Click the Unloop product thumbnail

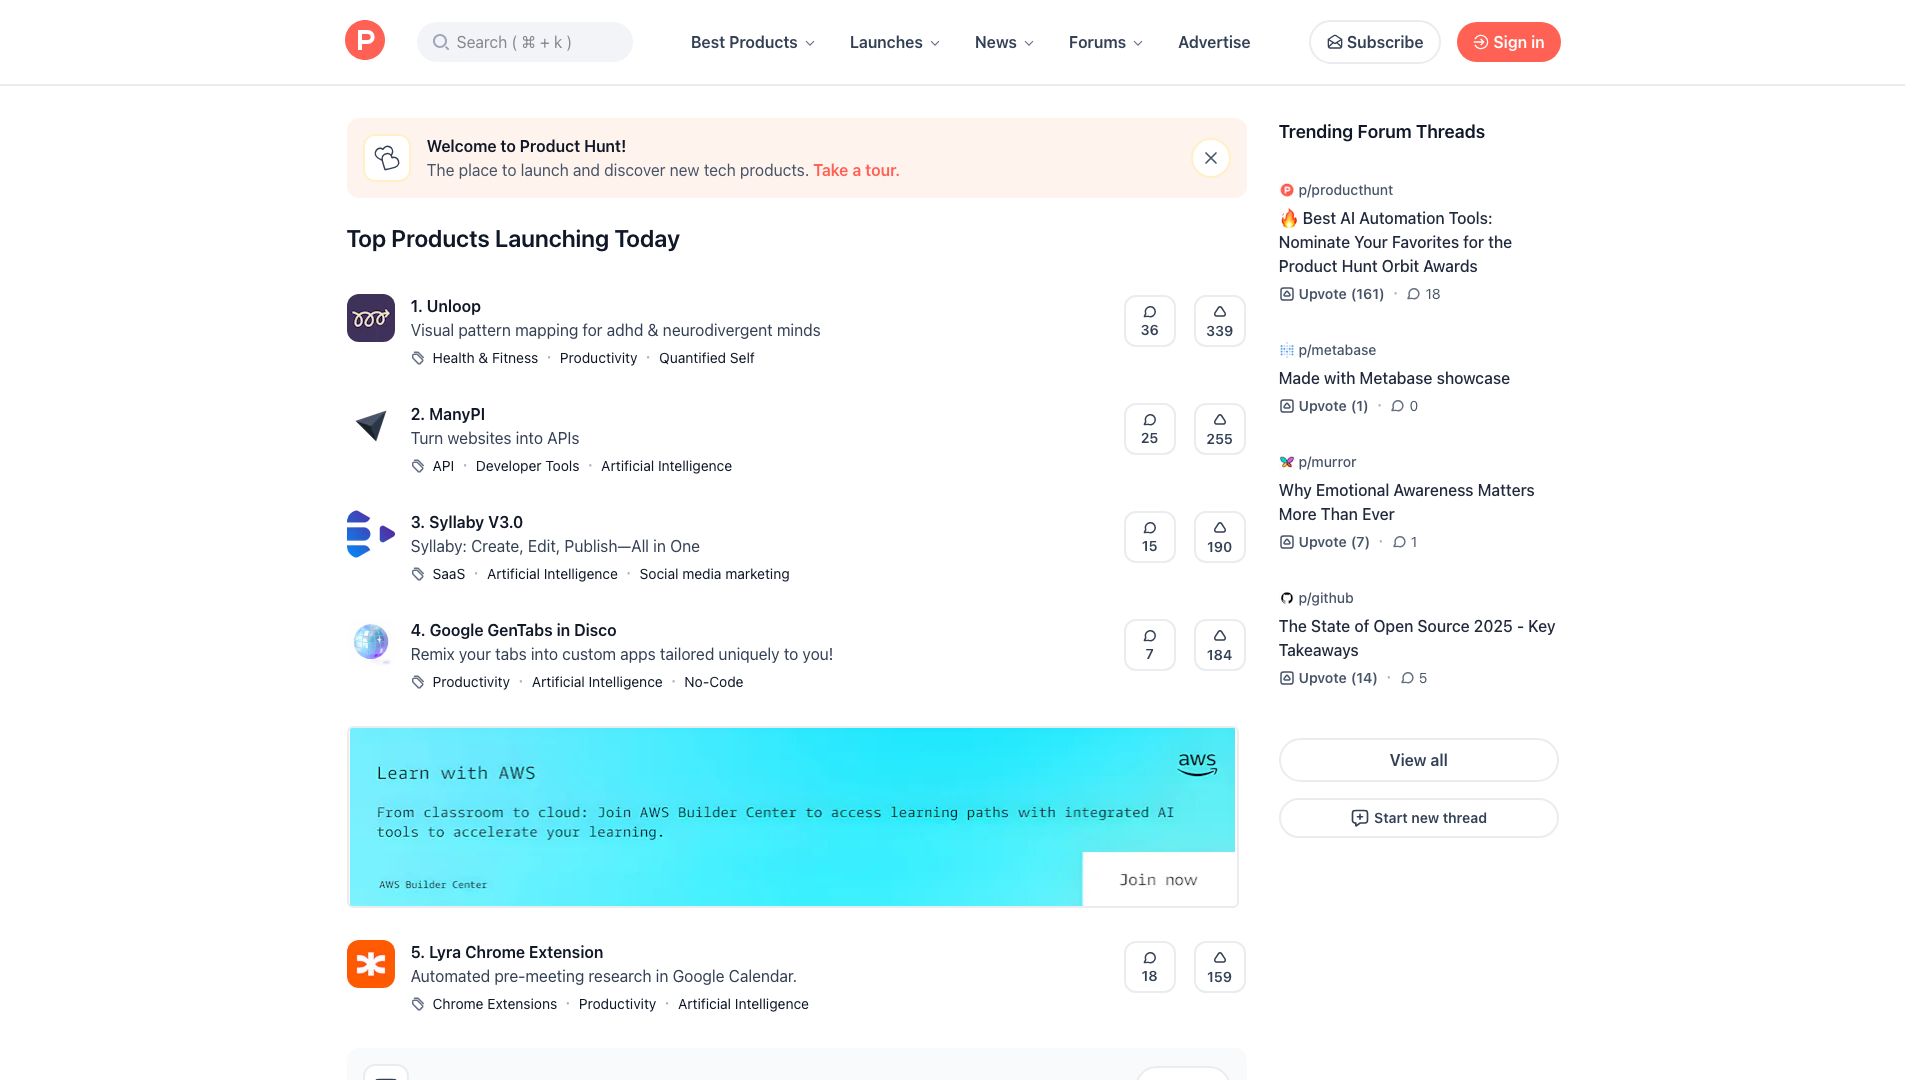click(370, 317)
